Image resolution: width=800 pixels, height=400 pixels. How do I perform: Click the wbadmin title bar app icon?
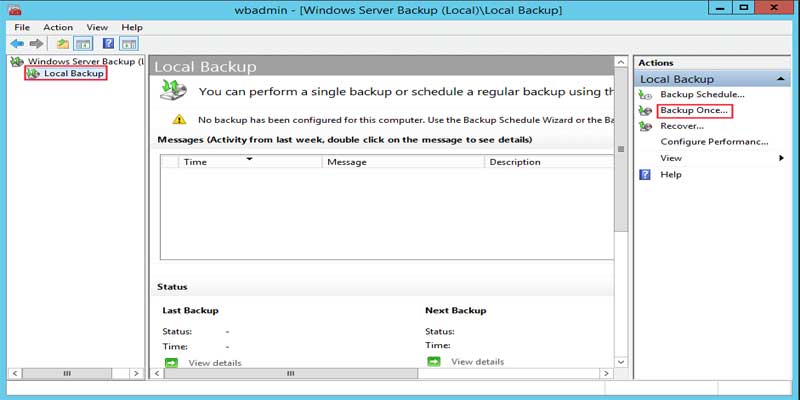click(14, 9)
